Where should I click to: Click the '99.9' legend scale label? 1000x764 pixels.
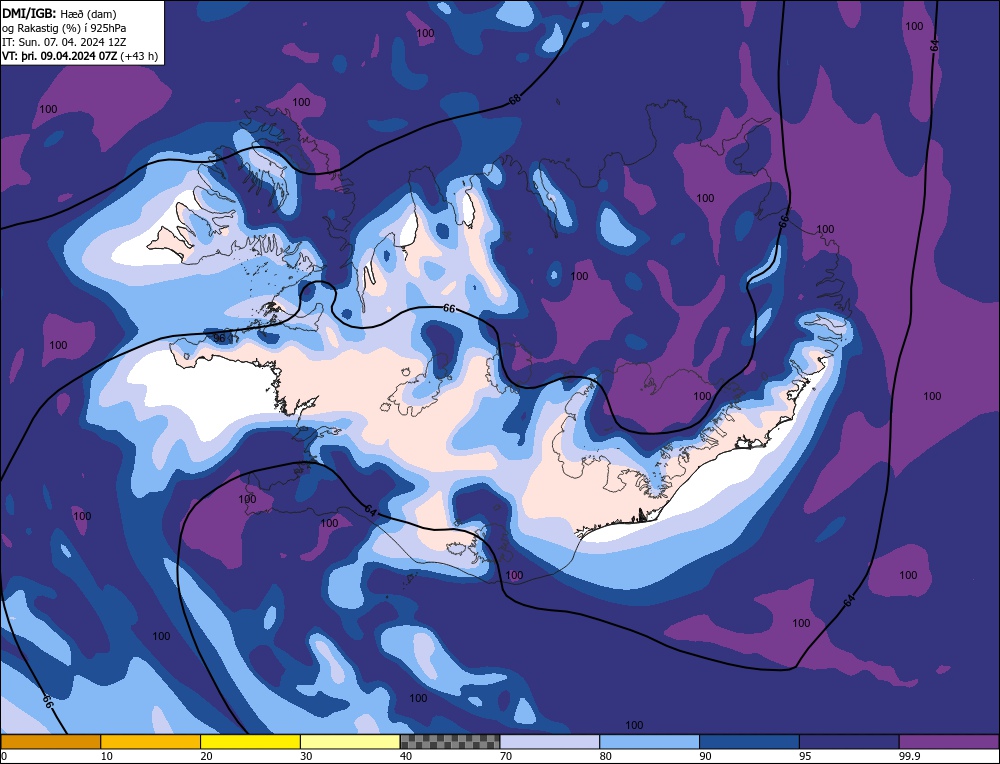(908, 756)
